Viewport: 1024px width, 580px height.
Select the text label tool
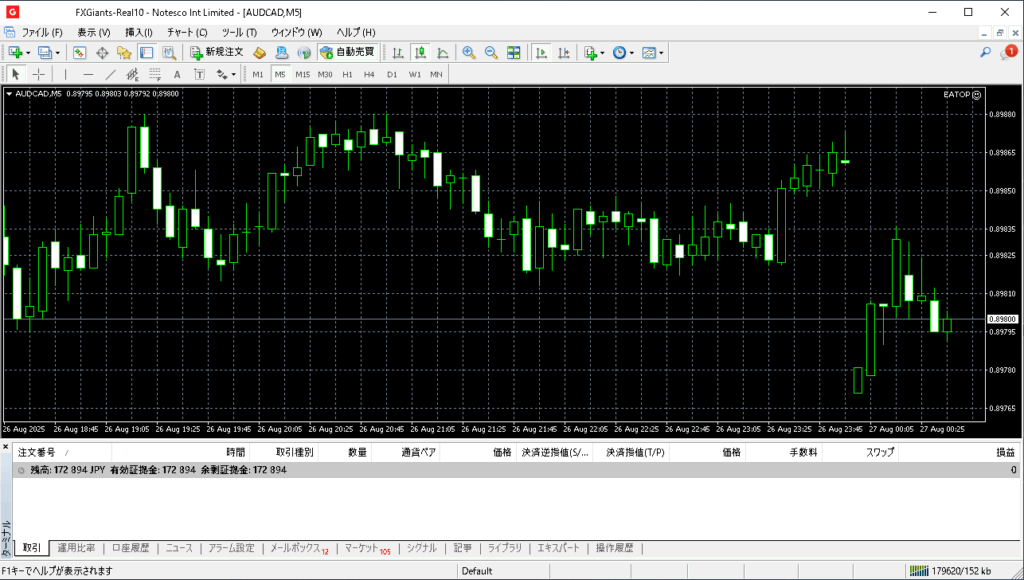coord(177,74)
